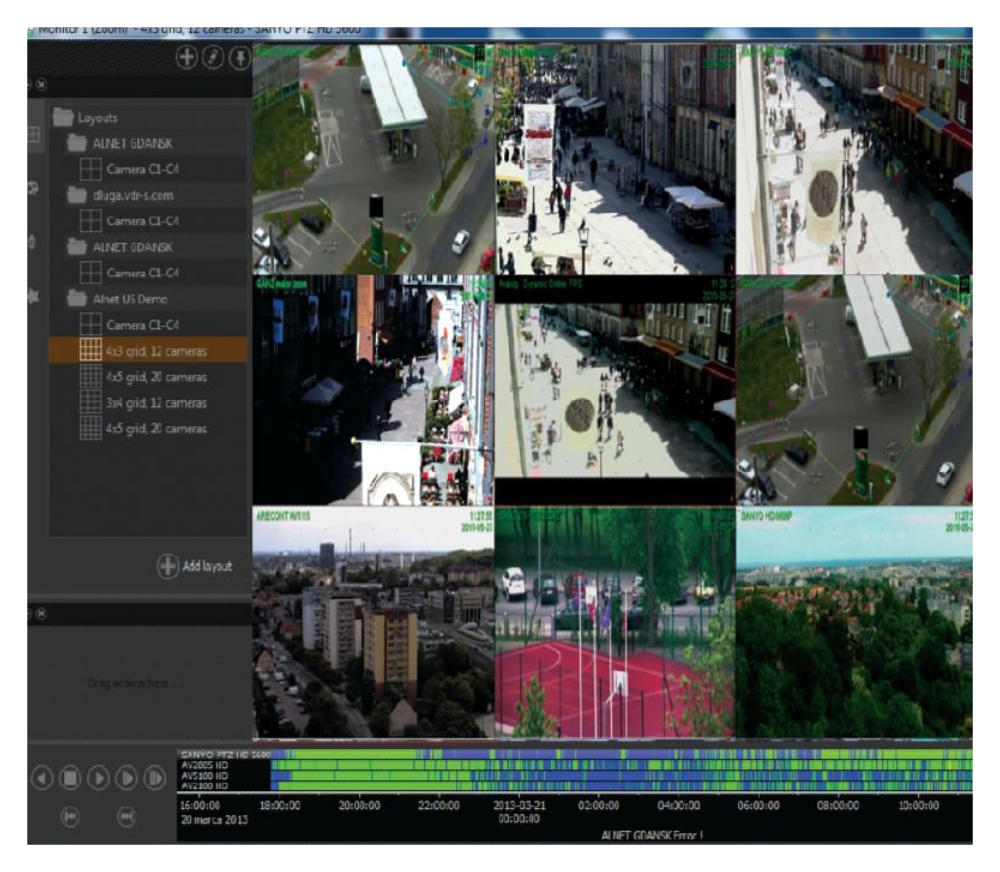Image resolution: width=1000 pixels, height=872 pixels.
Task: Jump to next recording with skip-forward icon
Action: pos(127,817)
